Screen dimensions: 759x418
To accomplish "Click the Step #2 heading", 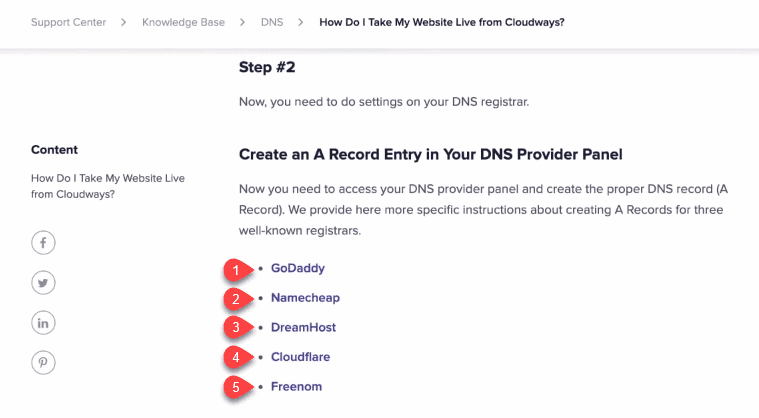I will pos(267,68).
